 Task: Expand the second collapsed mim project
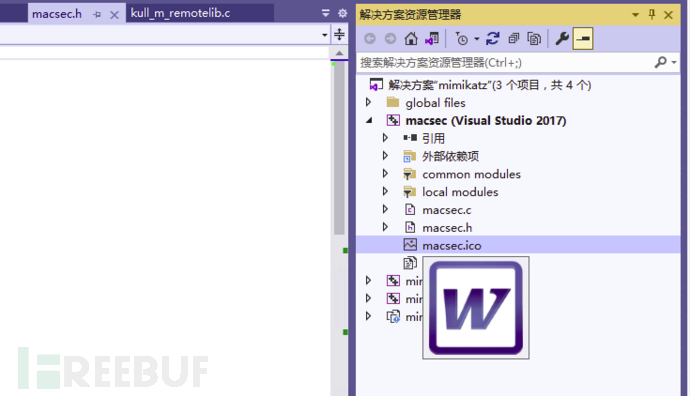(x=368, y=298)
